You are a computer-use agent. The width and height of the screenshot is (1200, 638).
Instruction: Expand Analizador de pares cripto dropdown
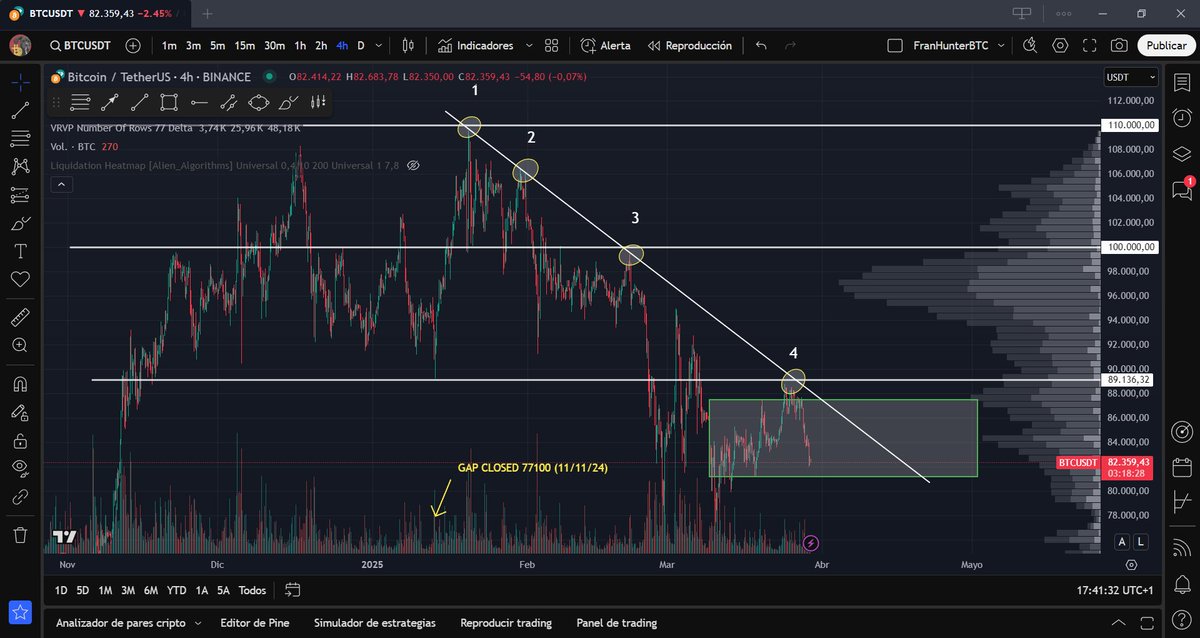[x=197, y=623]
